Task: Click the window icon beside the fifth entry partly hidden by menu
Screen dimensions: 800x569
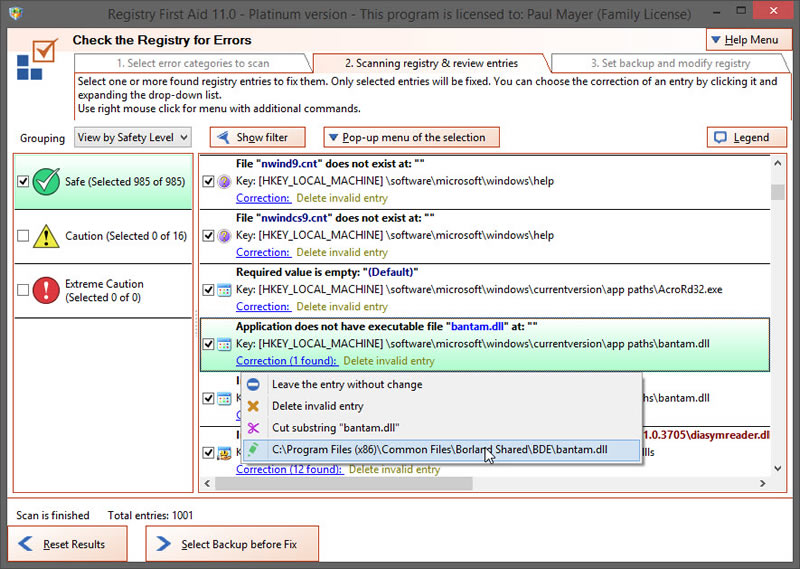Action: pos(224,398)
